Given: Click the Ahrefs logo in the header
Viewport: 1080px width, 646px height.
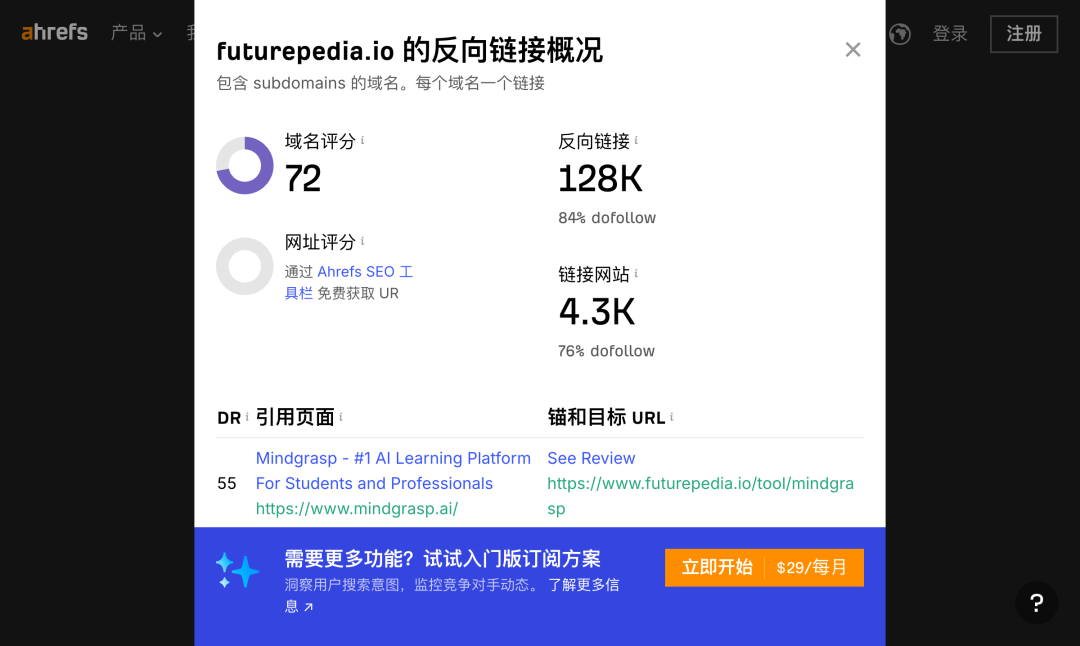Looking at the screenshot, I should click(55, 32).
